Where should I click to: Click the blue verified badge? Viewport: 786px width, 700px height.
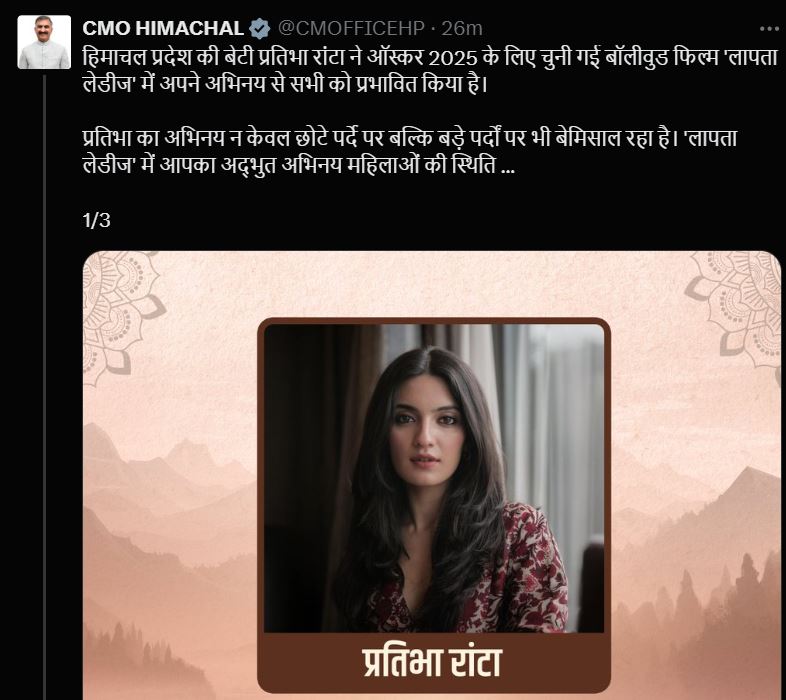pos(260,29)
